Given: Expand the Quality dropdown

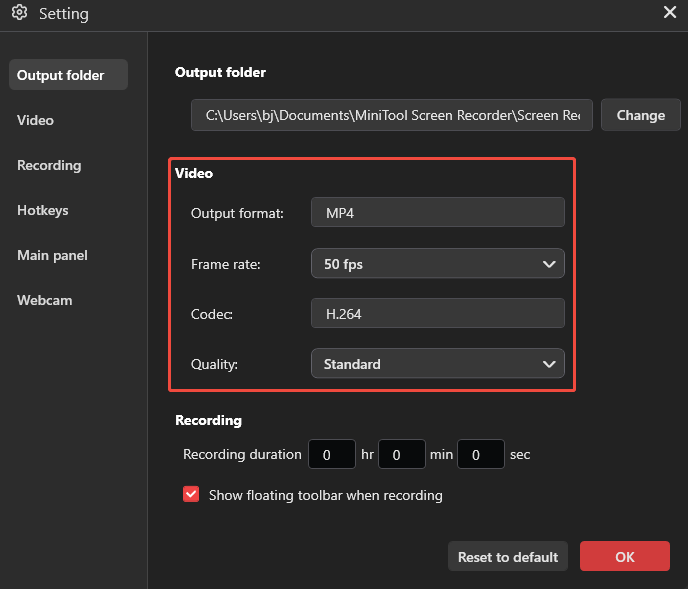Looking at the screenshot, I should pyautogui.click(x=437, y=363).
